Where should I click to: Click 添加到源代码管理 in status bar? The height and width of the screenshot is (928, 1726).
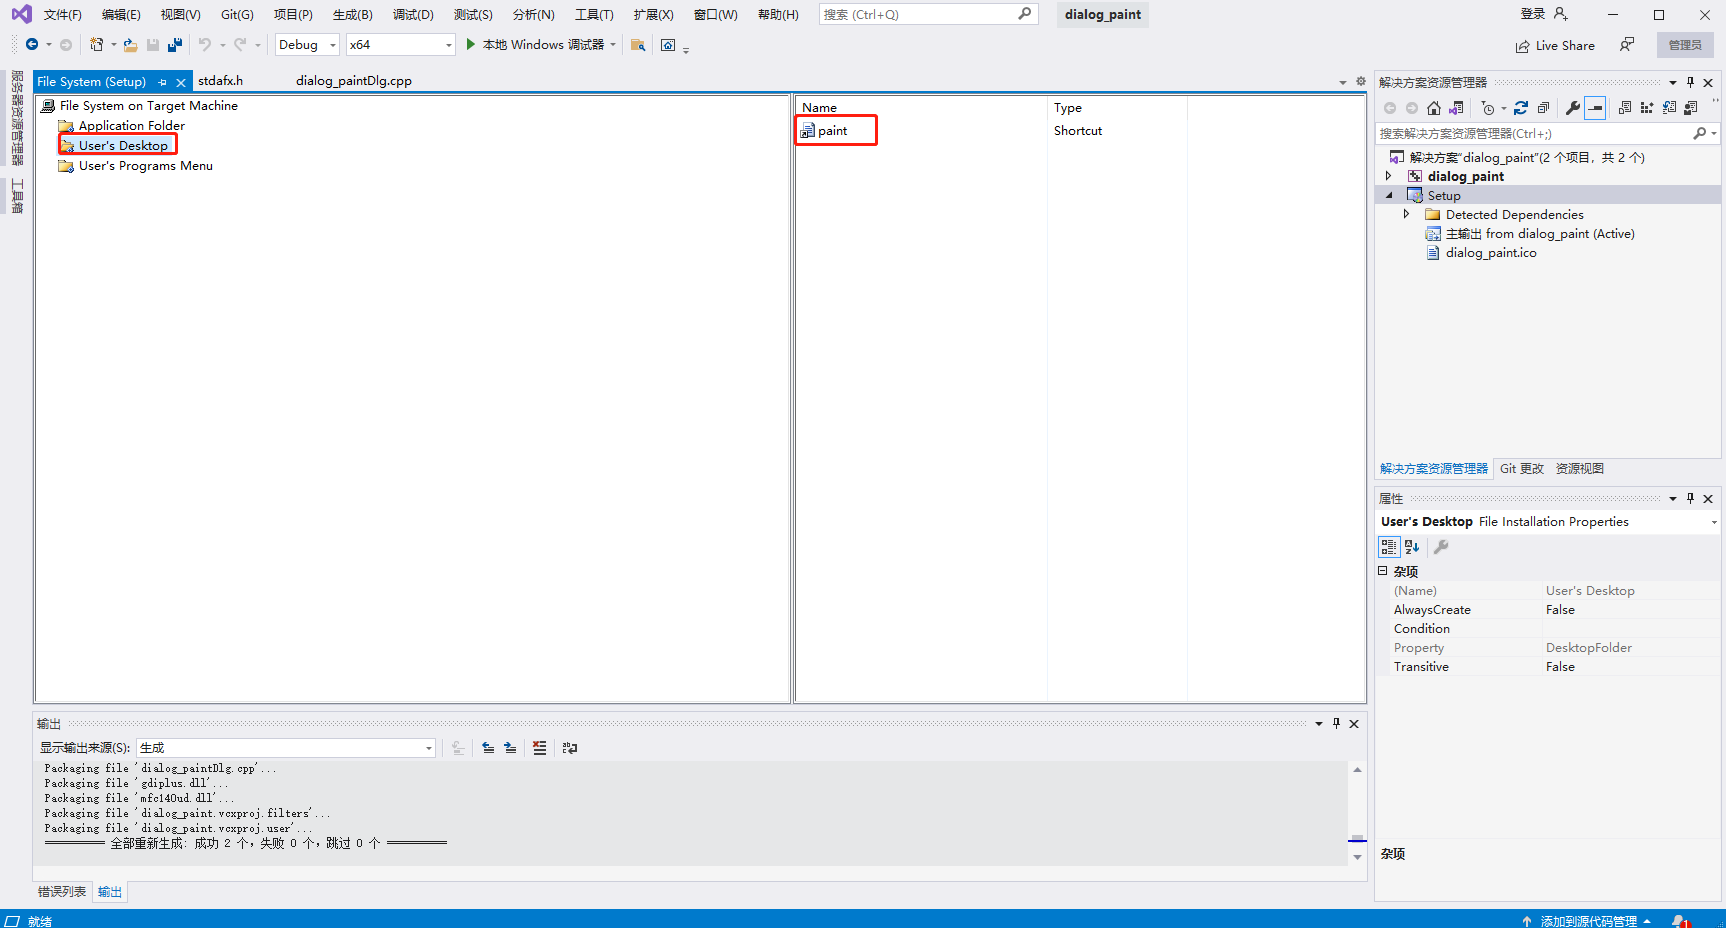pos(1588,921)
